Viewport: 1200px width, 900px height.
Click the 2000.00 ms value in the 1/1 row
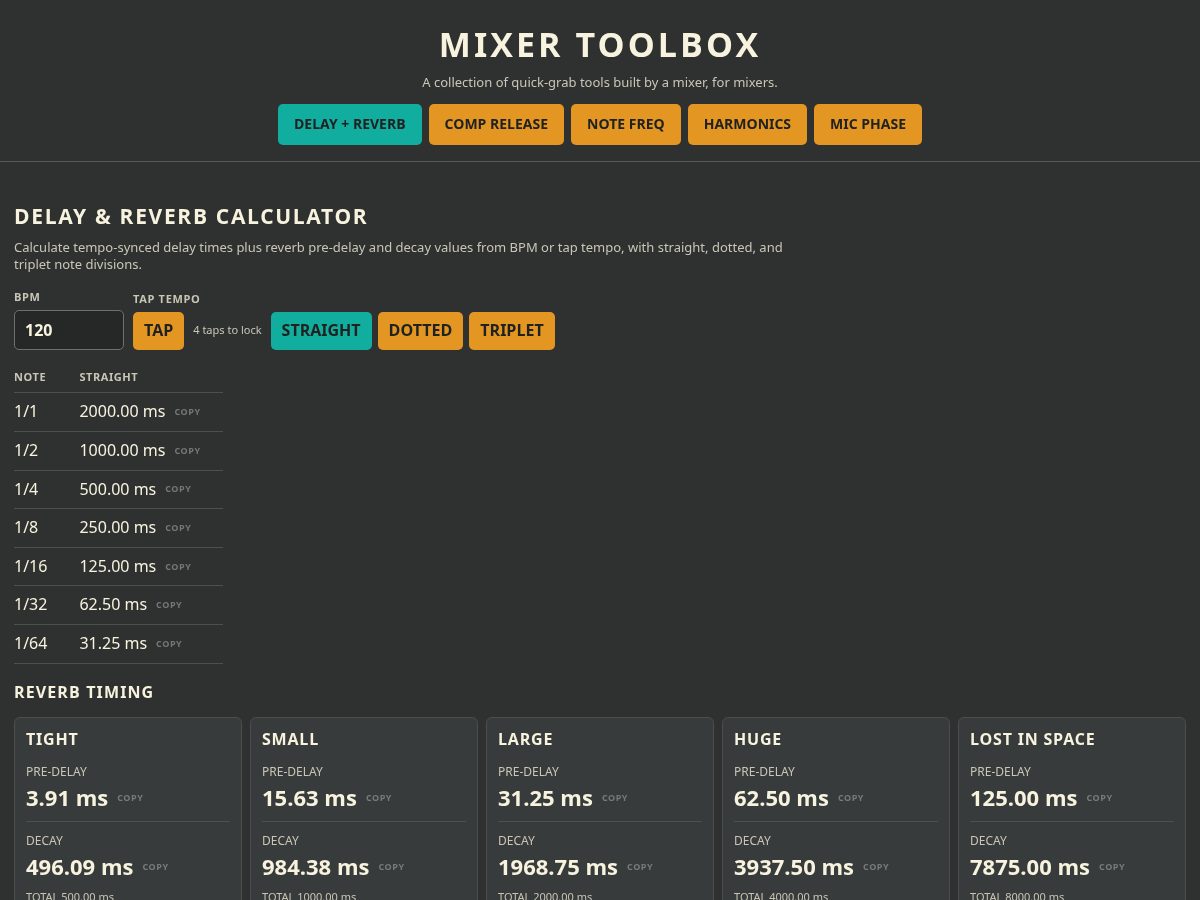point(122,411)
